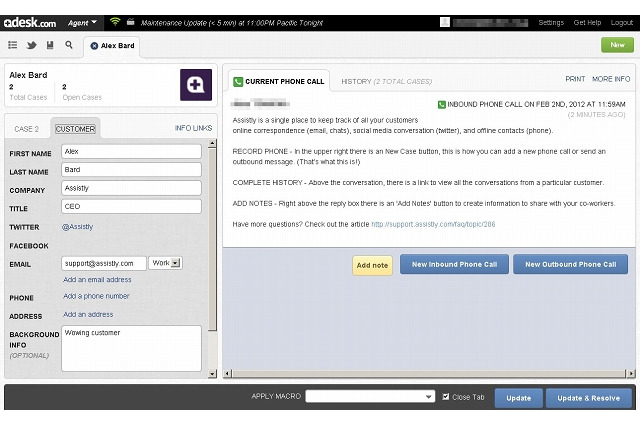Open the case list view icon
The width and height of the screenshot is (640, 426).
point(13,45)
